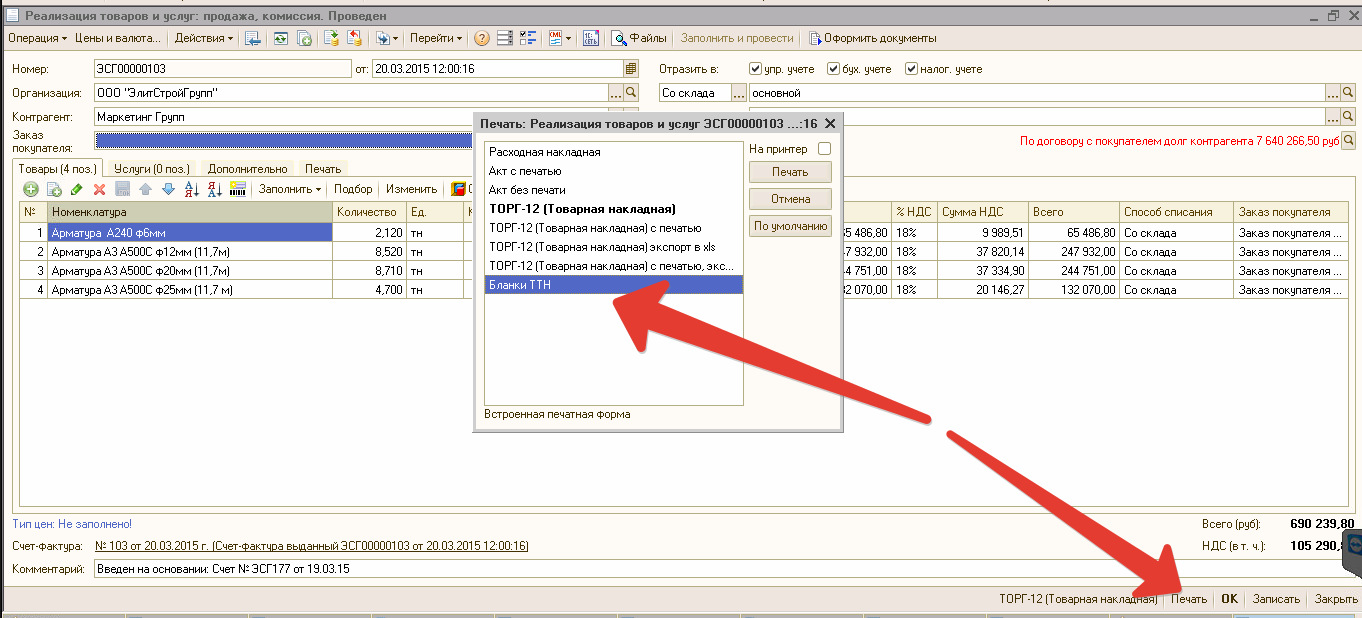Open help via question mark icon
Image resolution: width=1362 pixels, height=618 pixels.
pos(481,39)
